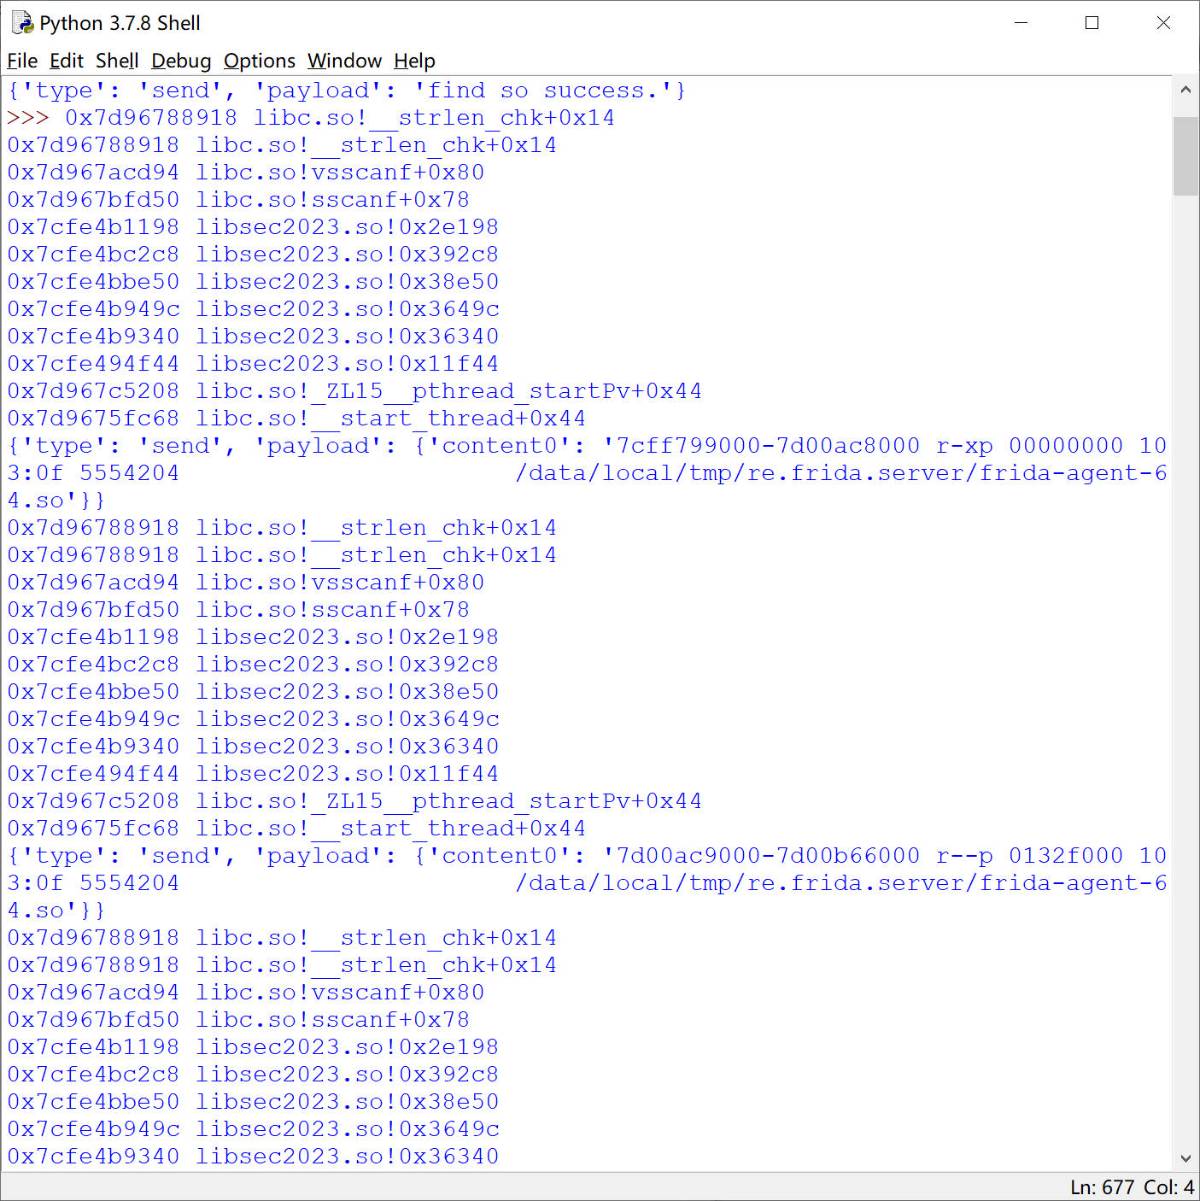This screenshot has height=1201, width=1200.
Task: Open the Edit menu
Action: coord(66,61)
